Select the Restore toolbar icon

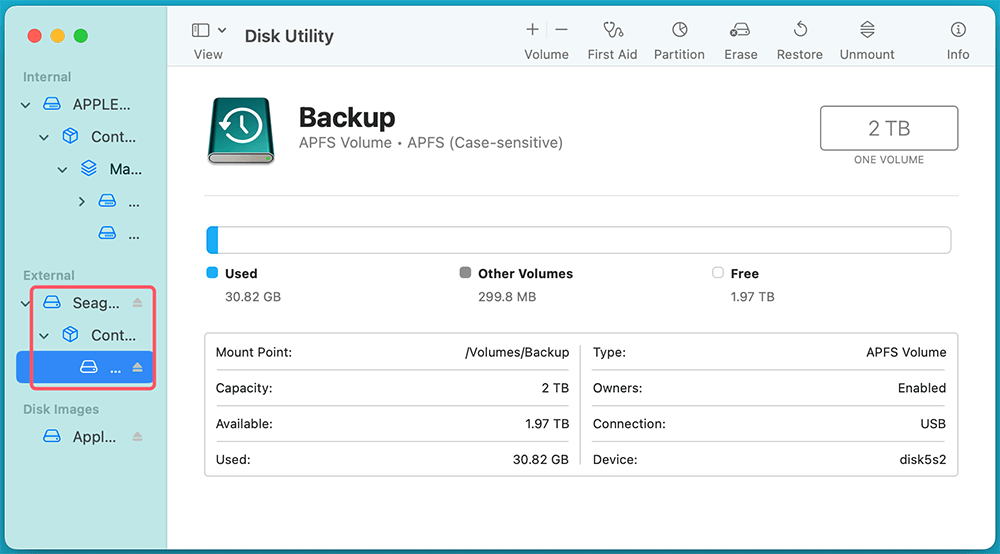click(x=800, y=31)
